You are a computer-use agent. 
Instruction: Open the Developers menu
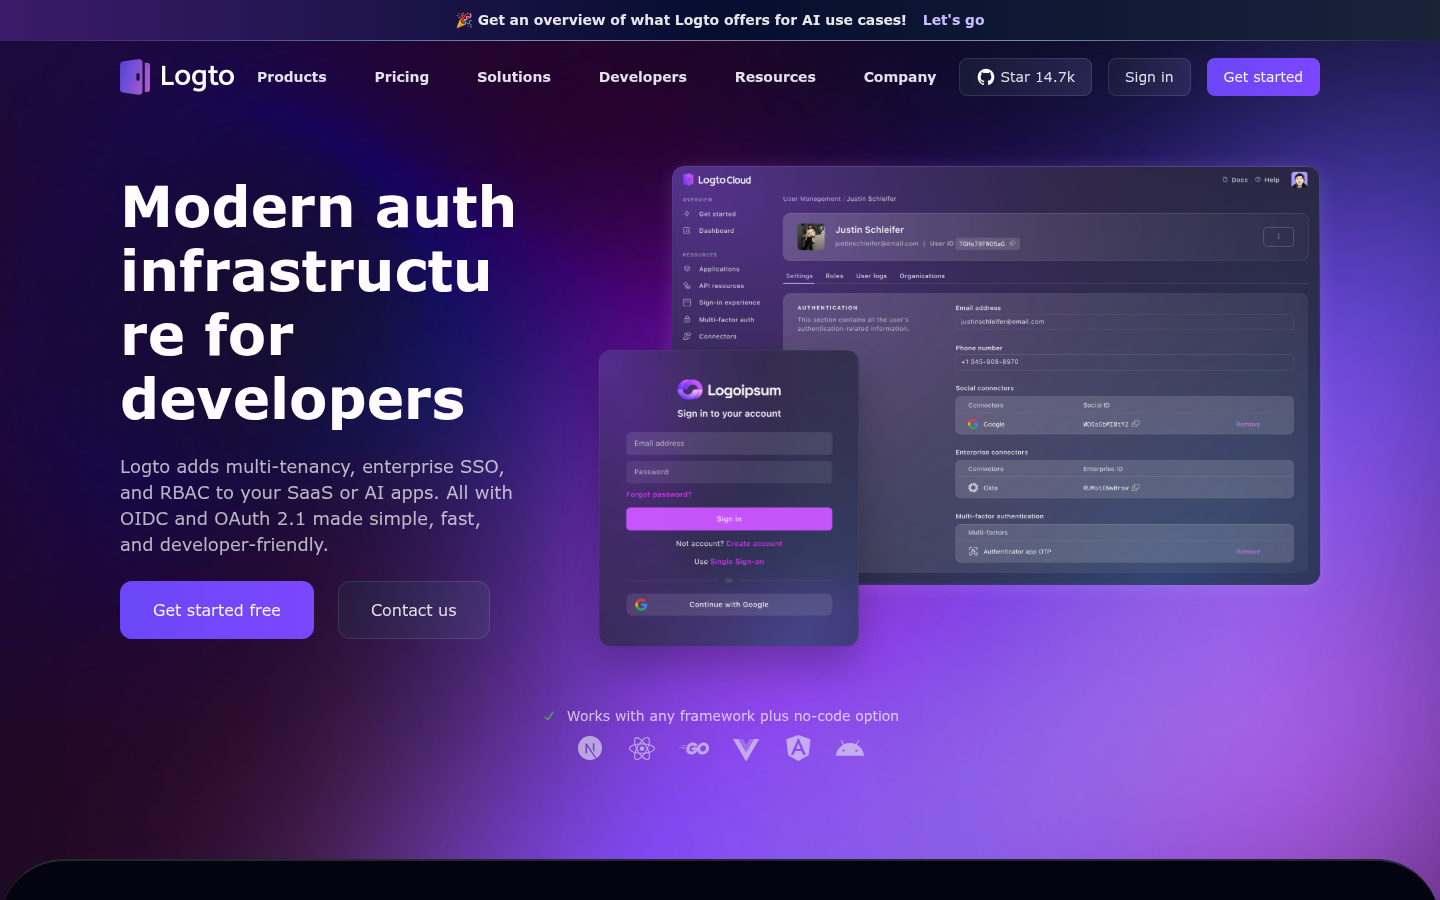pyautogui.click(x=643, y=77)
